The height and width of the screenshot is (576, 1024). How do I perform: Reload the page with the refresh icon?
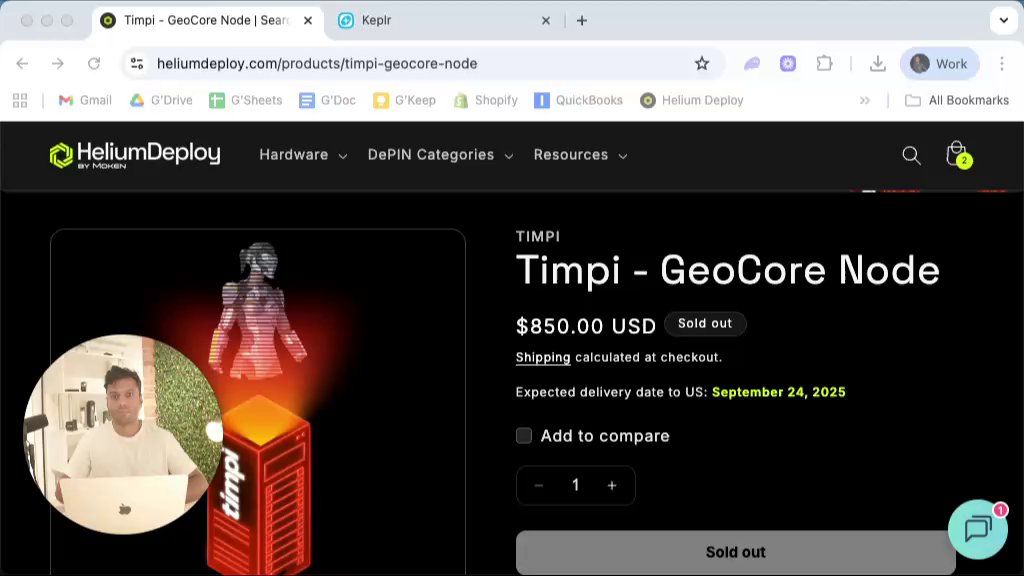pos(94,63)
